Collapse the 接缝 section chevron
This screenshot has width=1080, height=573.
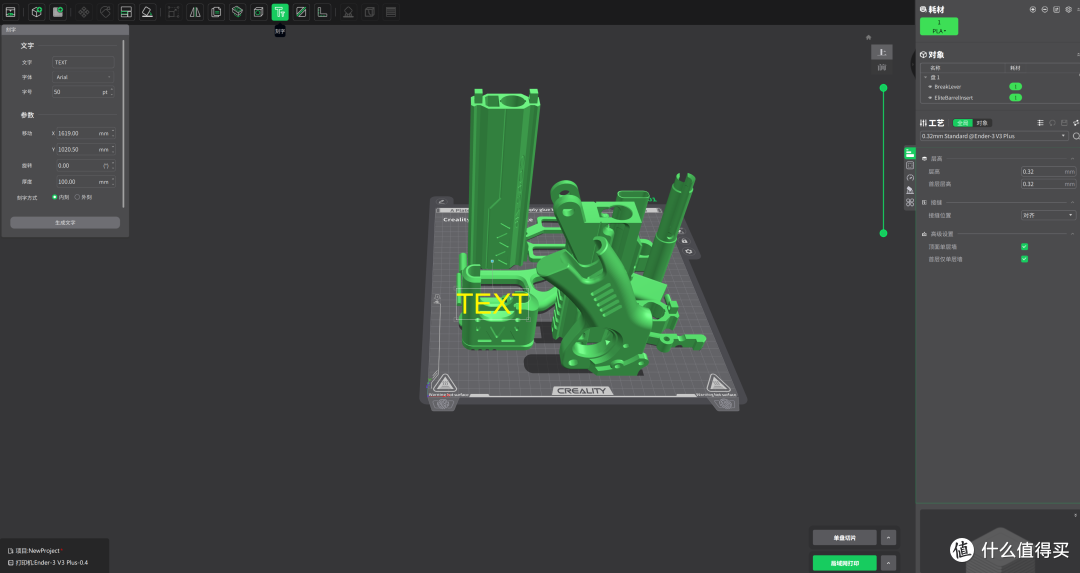click(1072, 202)
